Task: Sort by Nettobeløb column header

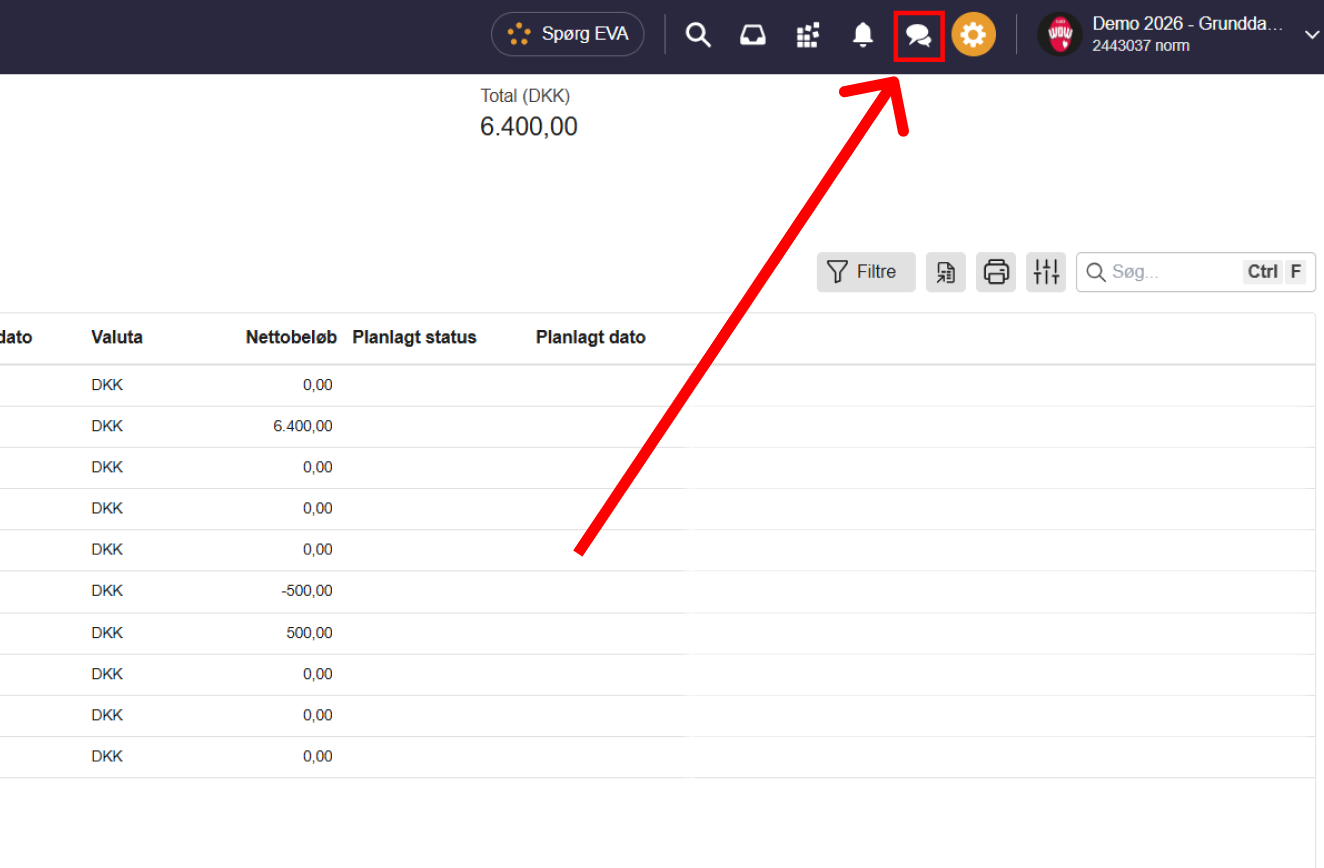Action: coord(291,338)
